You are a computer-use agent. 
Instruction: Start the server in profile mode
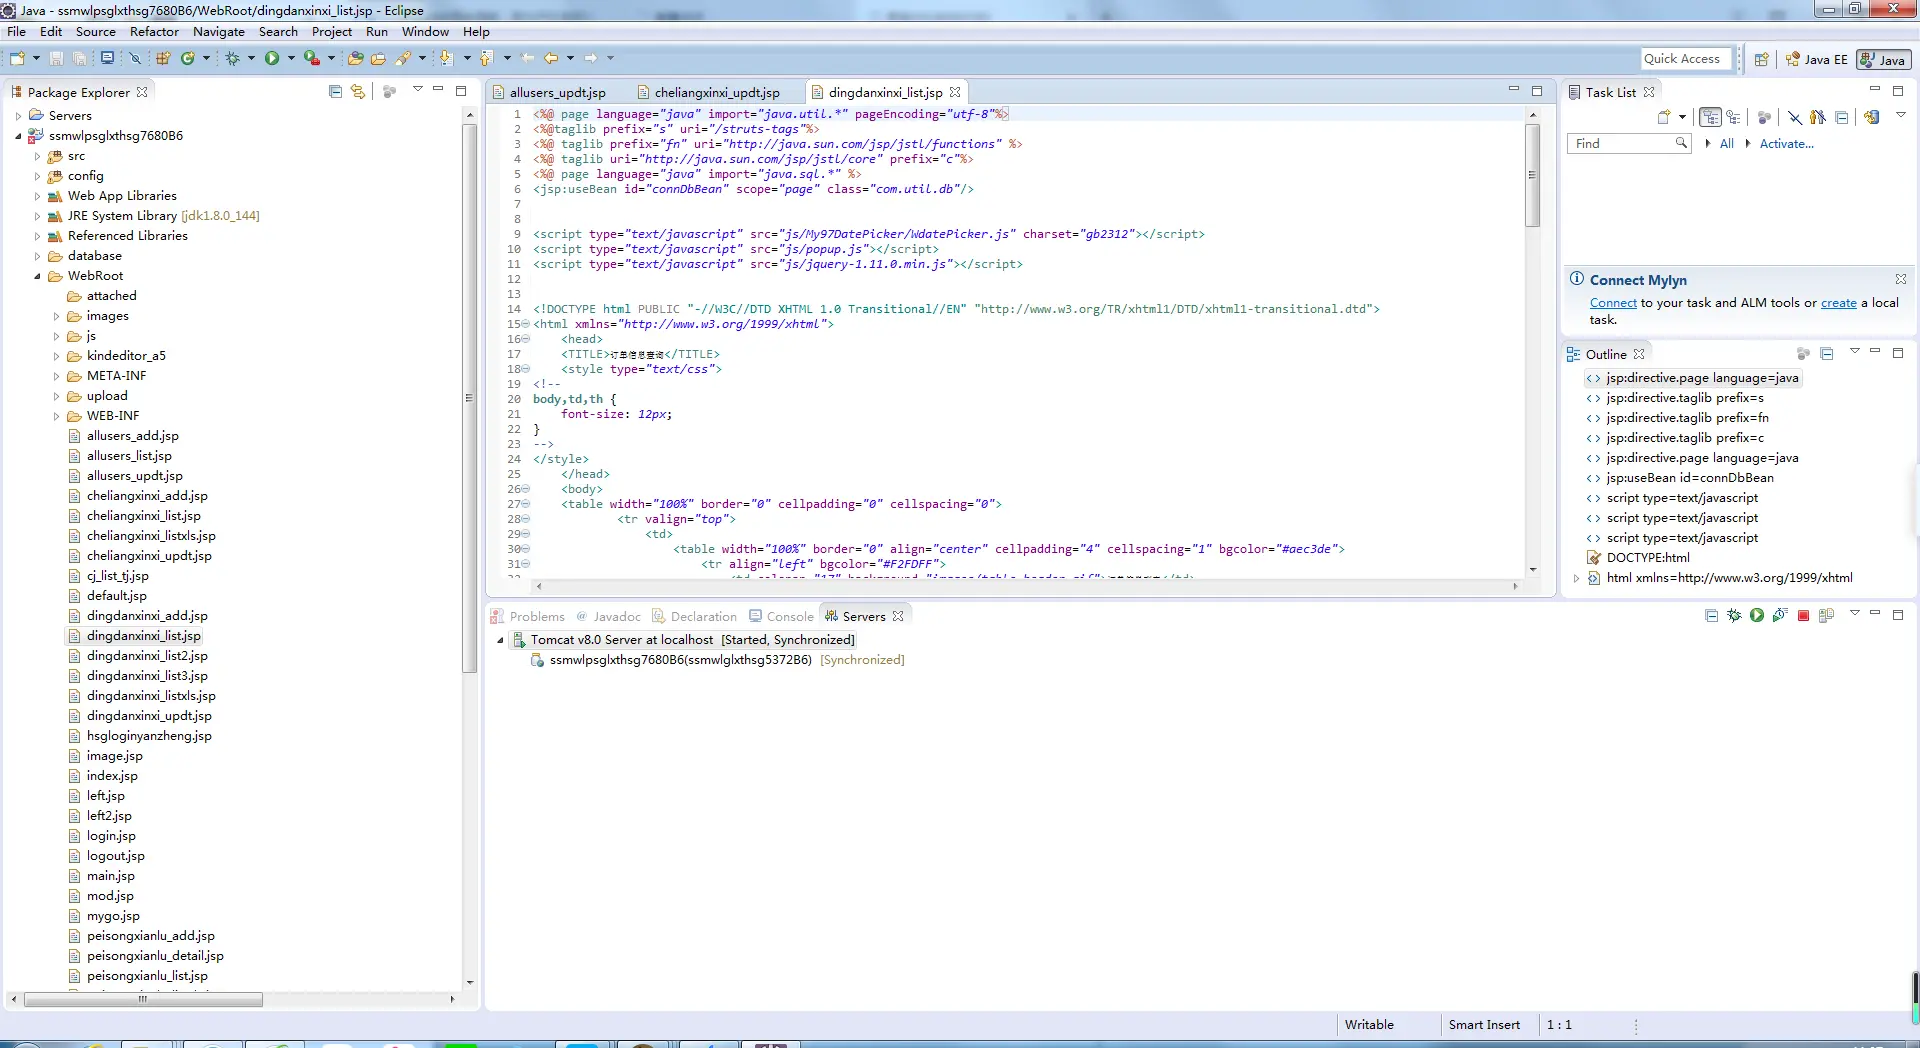click(1780, 616)
